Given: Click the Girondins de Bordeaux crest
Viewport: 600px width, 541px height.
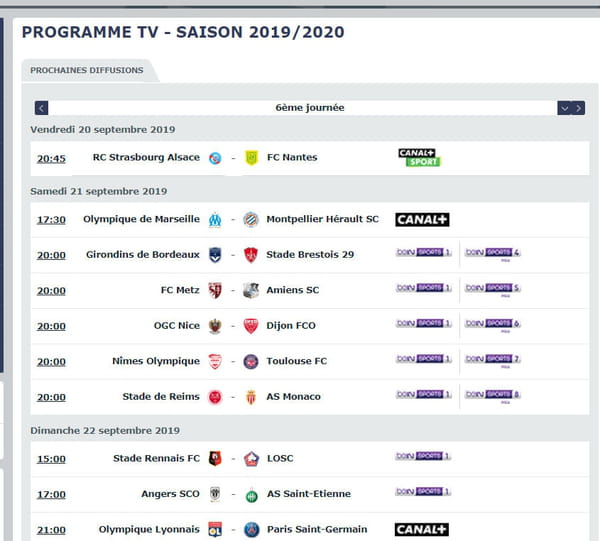Looking at the screenshot, I should click(215, 255).
